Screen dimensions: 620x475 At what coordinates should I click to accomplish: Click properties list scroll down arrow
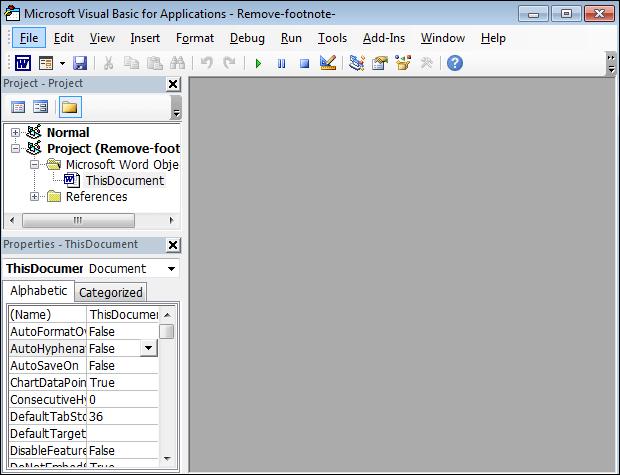coord(167,459)
